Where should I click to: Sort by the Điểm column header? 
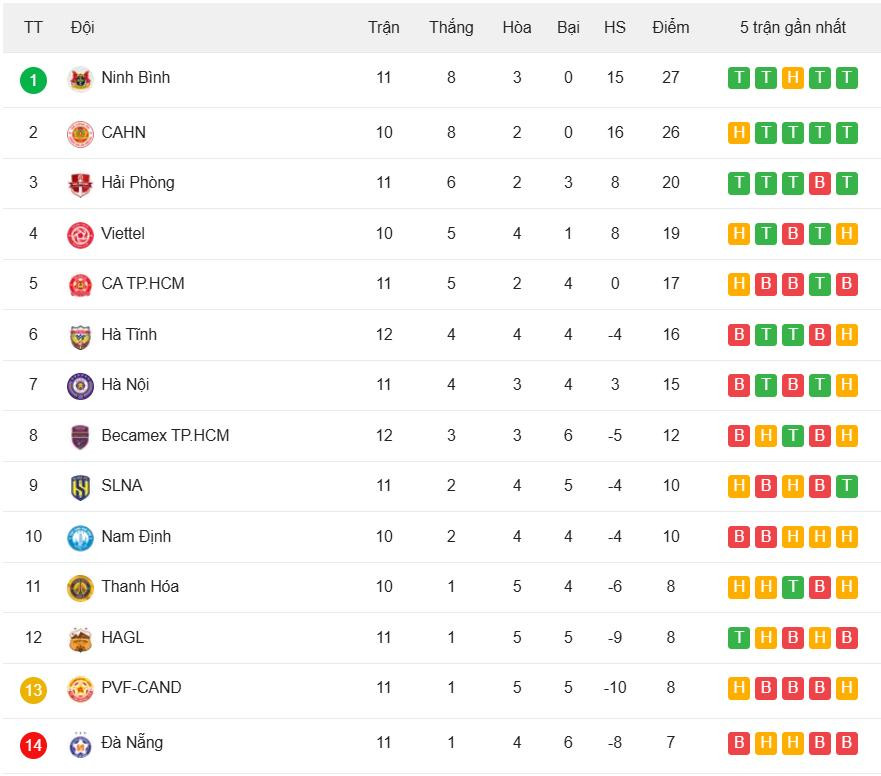[670, 27]
